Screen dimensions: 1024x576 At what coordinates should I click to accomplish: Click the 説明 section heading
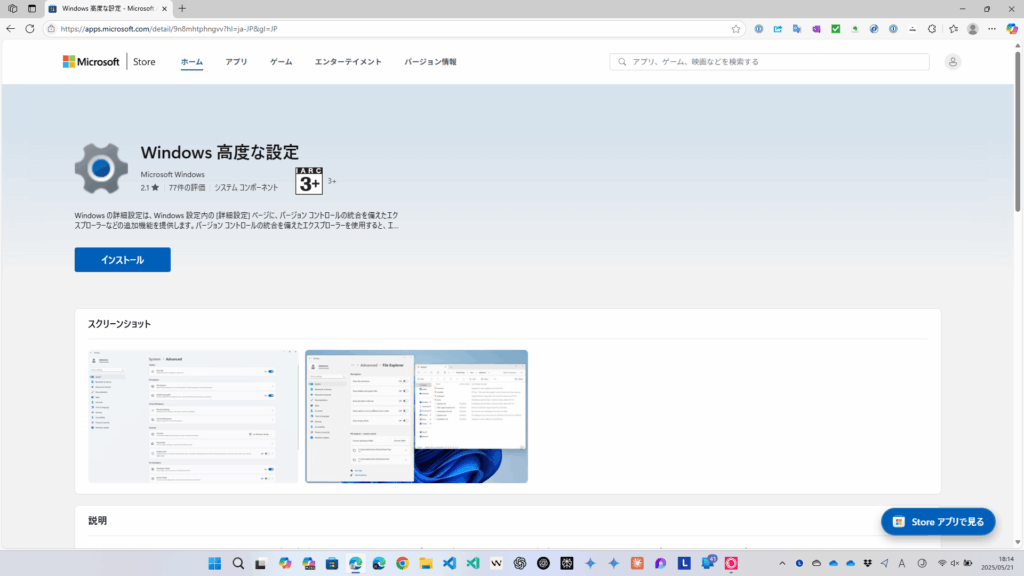tap(97, 520)
